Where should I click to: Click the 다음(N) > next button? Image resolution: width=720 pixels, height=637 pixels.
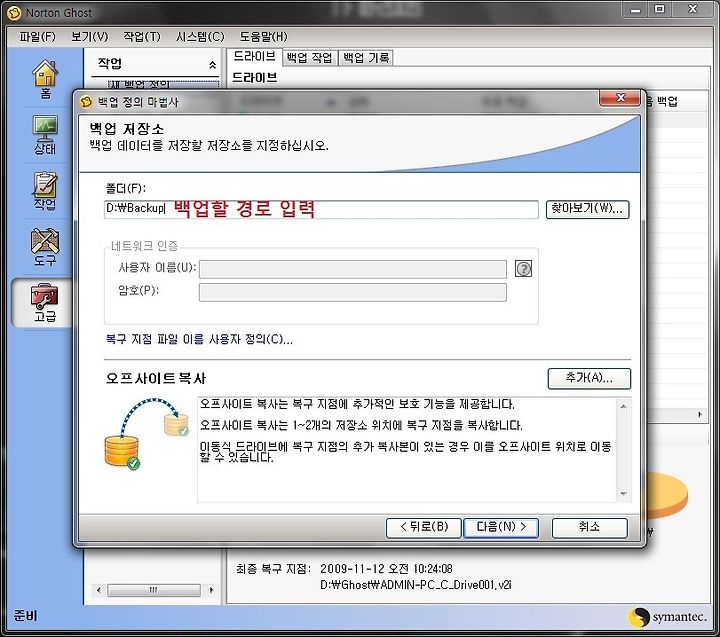coord(501,527)
